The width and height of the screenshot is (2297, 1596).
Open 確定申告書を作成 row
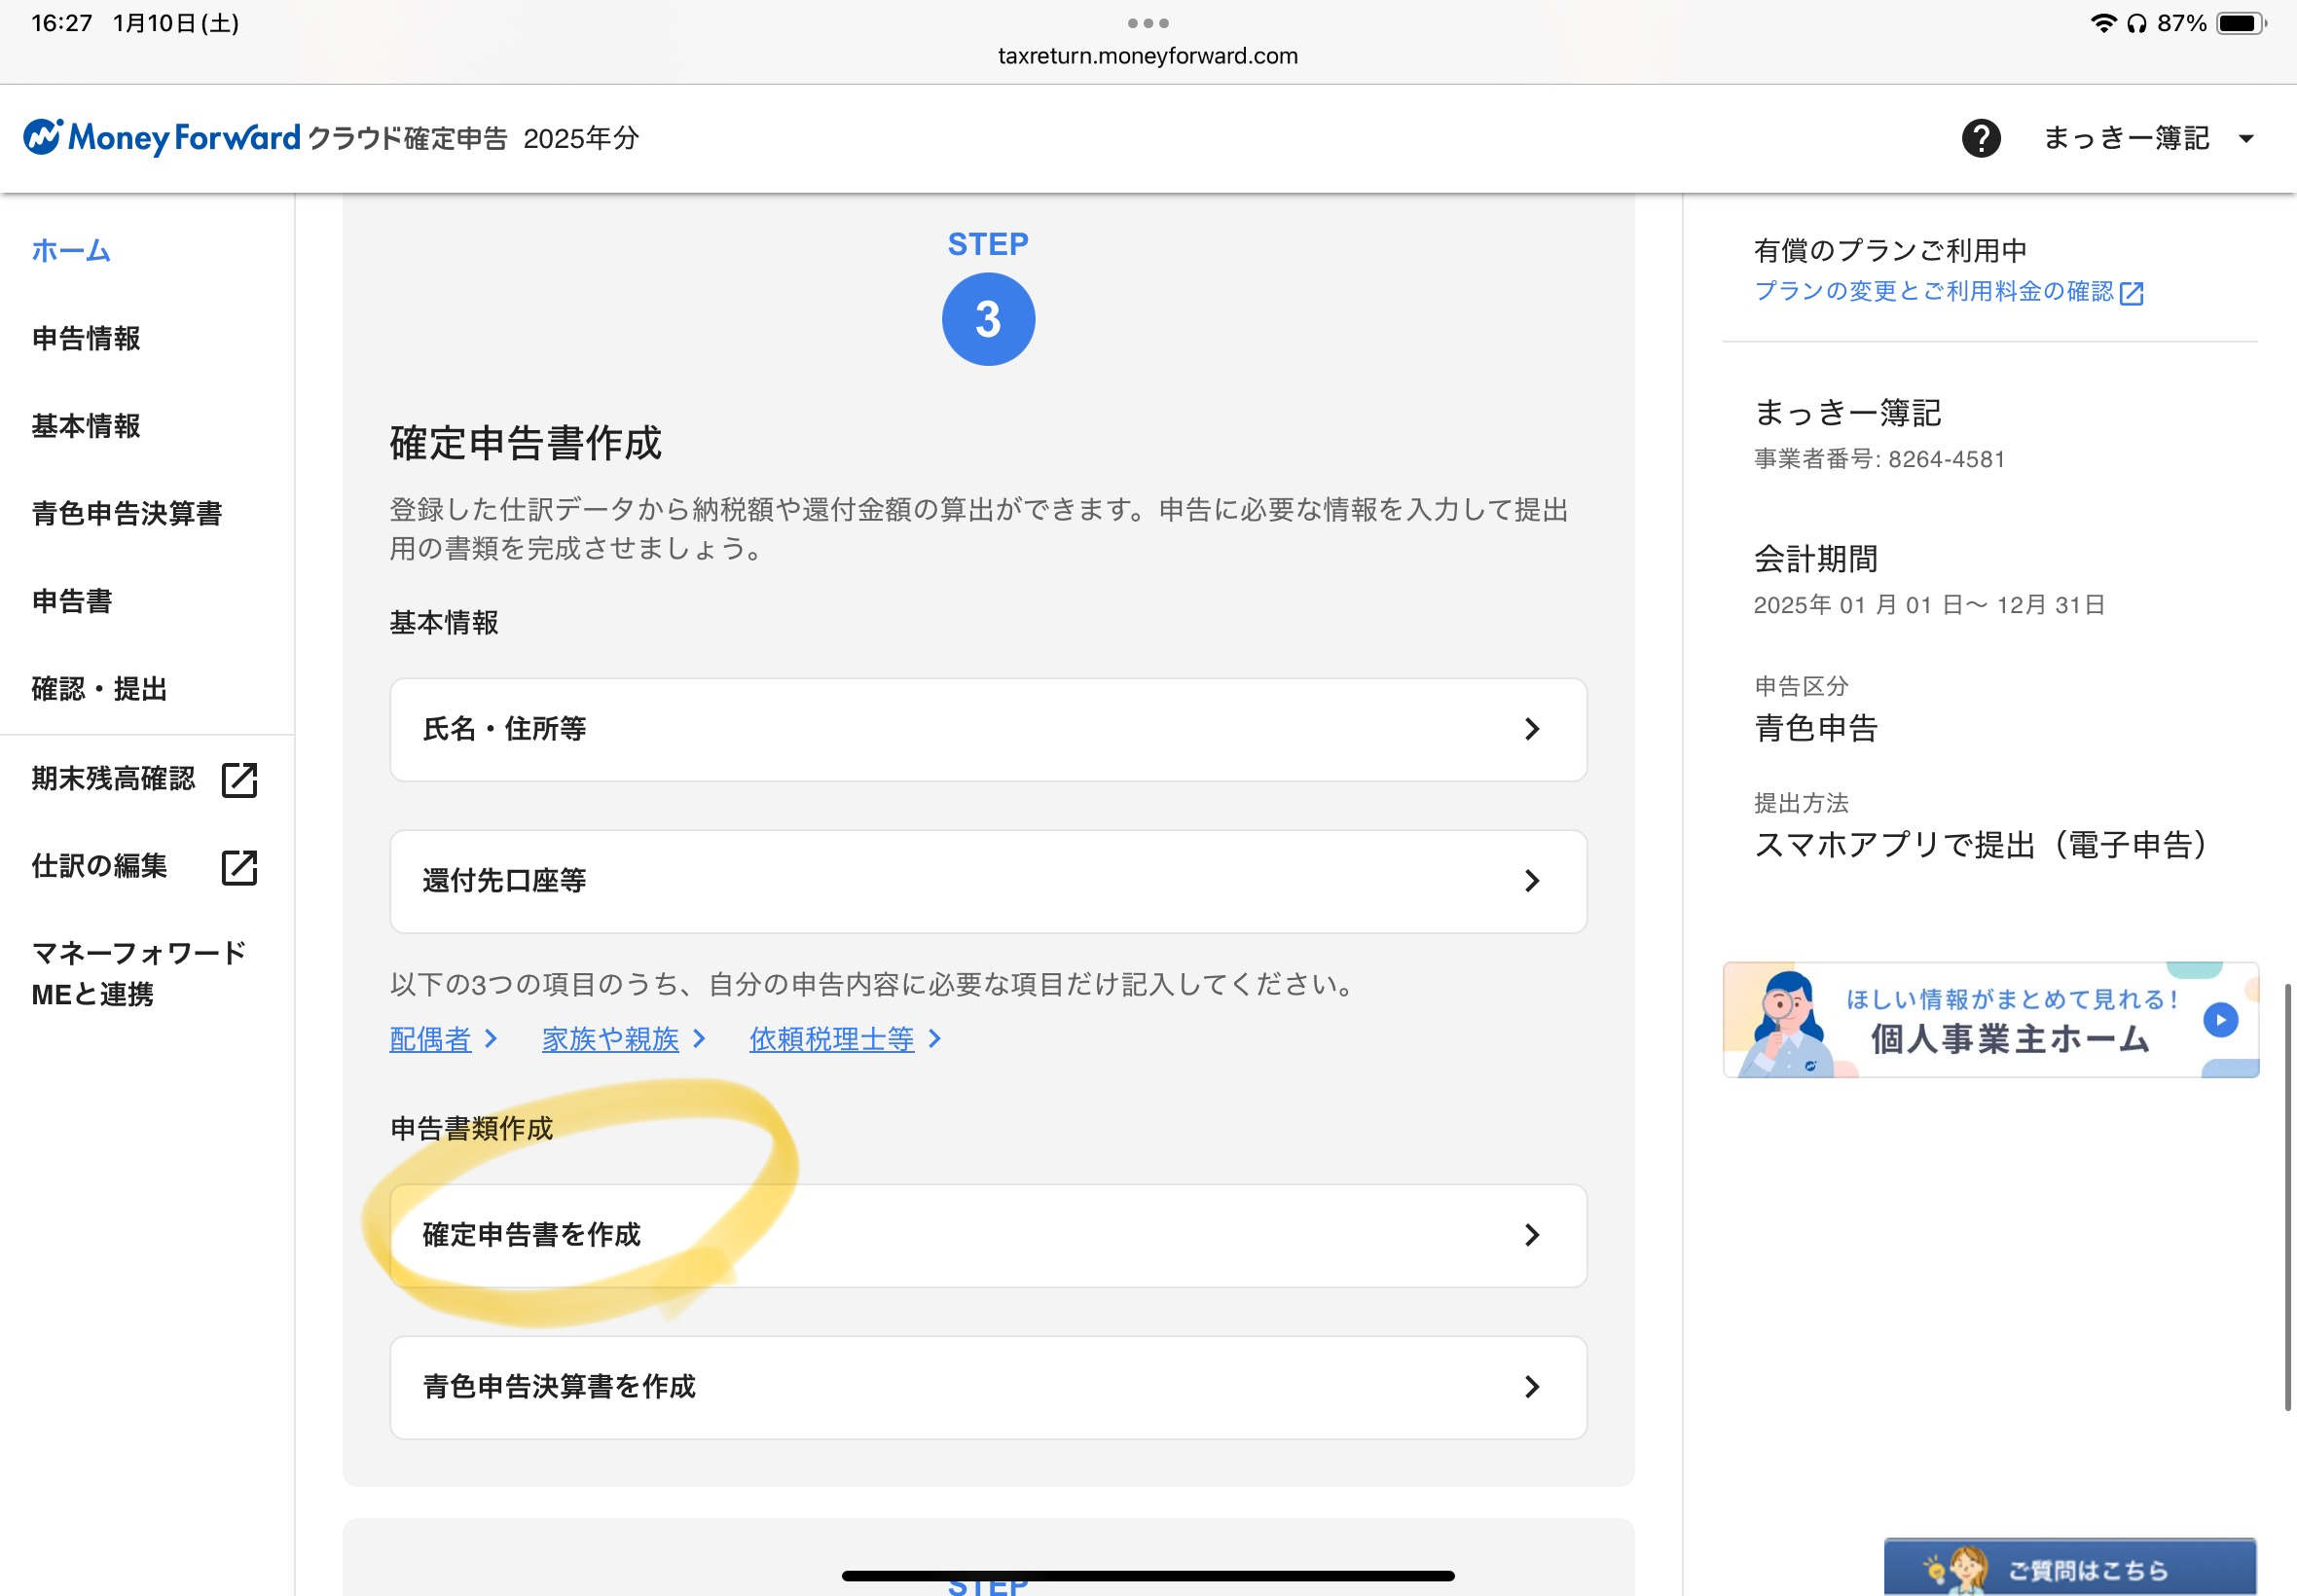point(988,1235)
